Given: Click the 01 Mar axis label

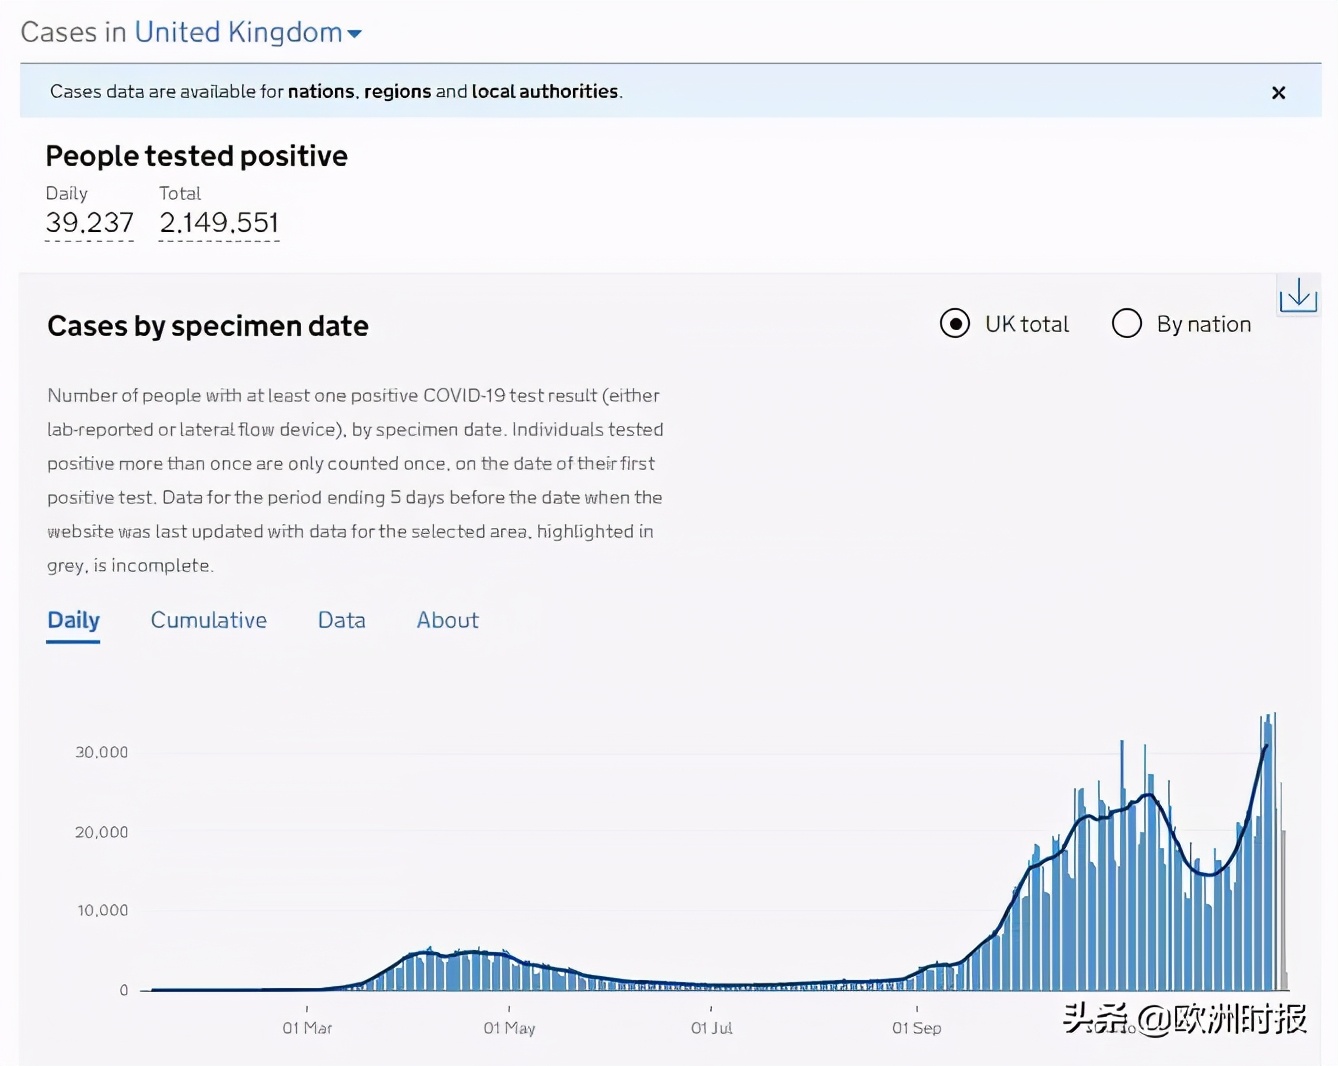Looking at the screenshot, I should (x=307, y=1028).
